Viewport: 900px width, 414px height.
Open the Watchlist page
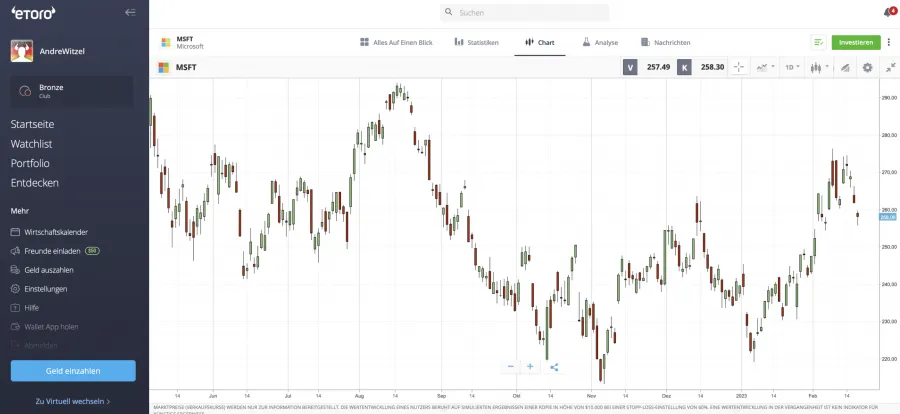[x=32, y=144]
